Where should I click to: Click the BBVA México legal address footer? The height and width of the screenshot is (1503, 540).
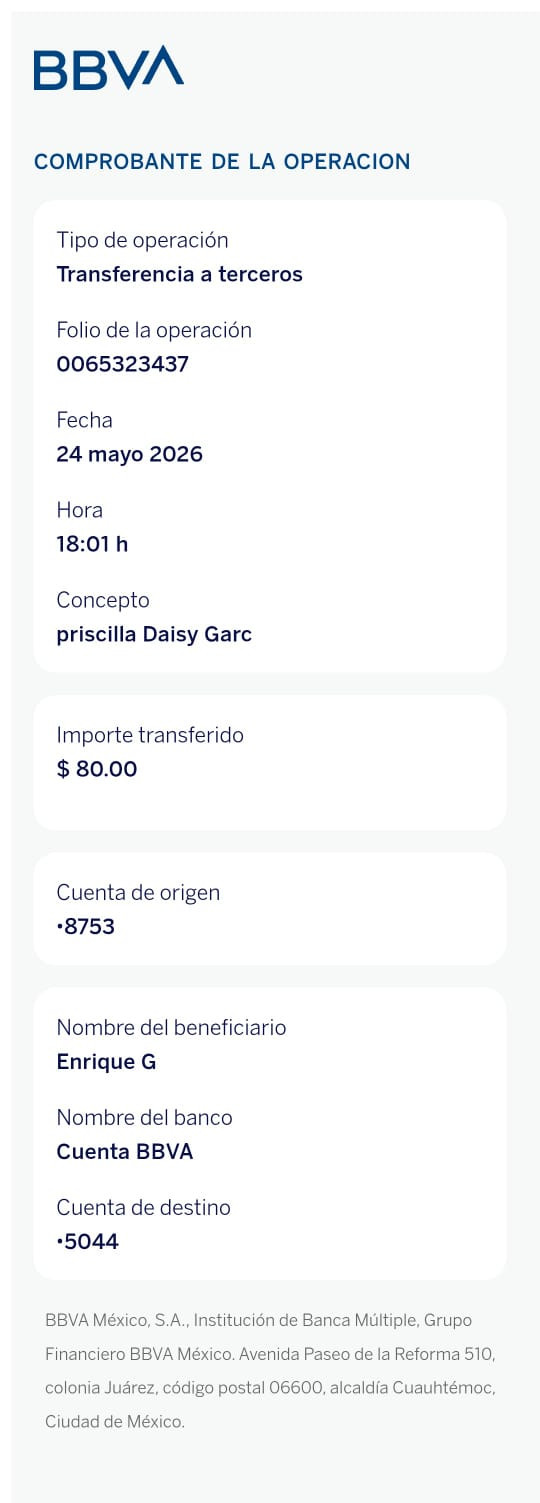pyautogui.click(x=270, y=1371)
